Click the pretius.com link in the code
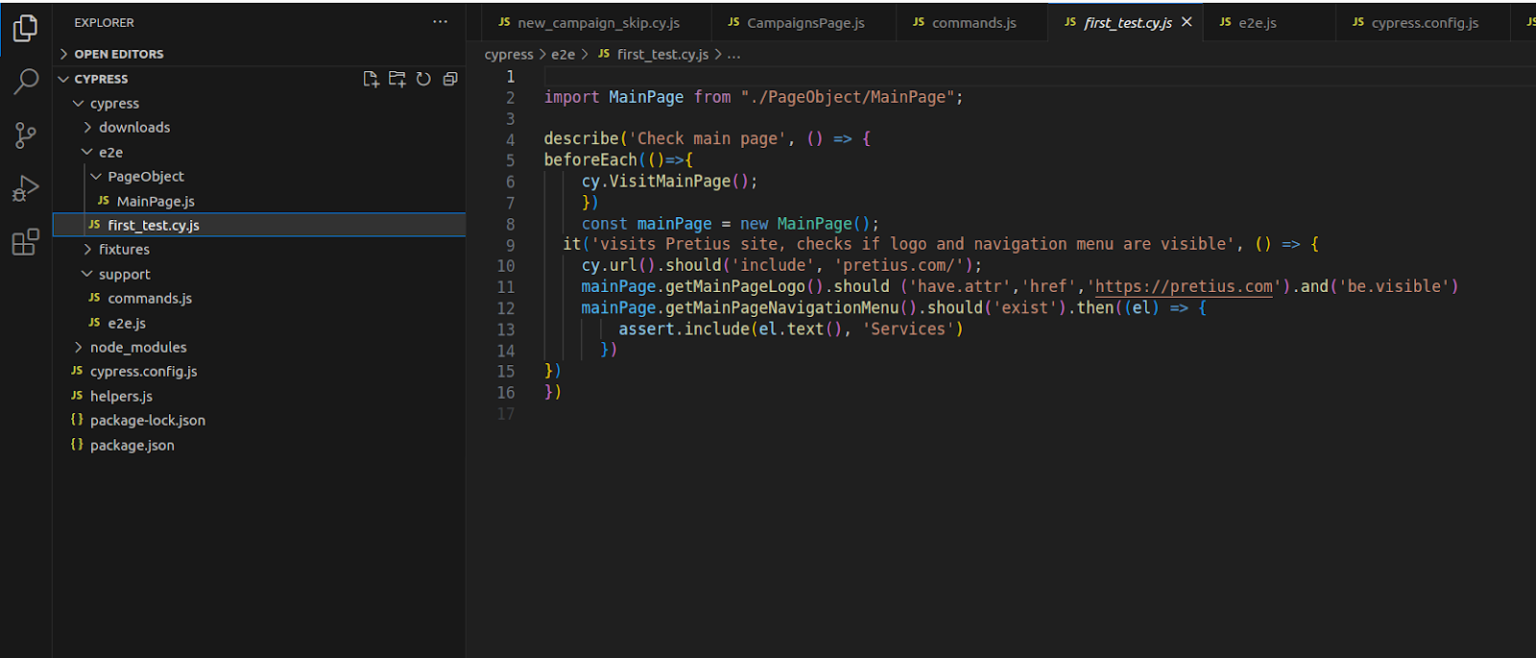Viewport: 1536px width, 658px height. 1183,286
